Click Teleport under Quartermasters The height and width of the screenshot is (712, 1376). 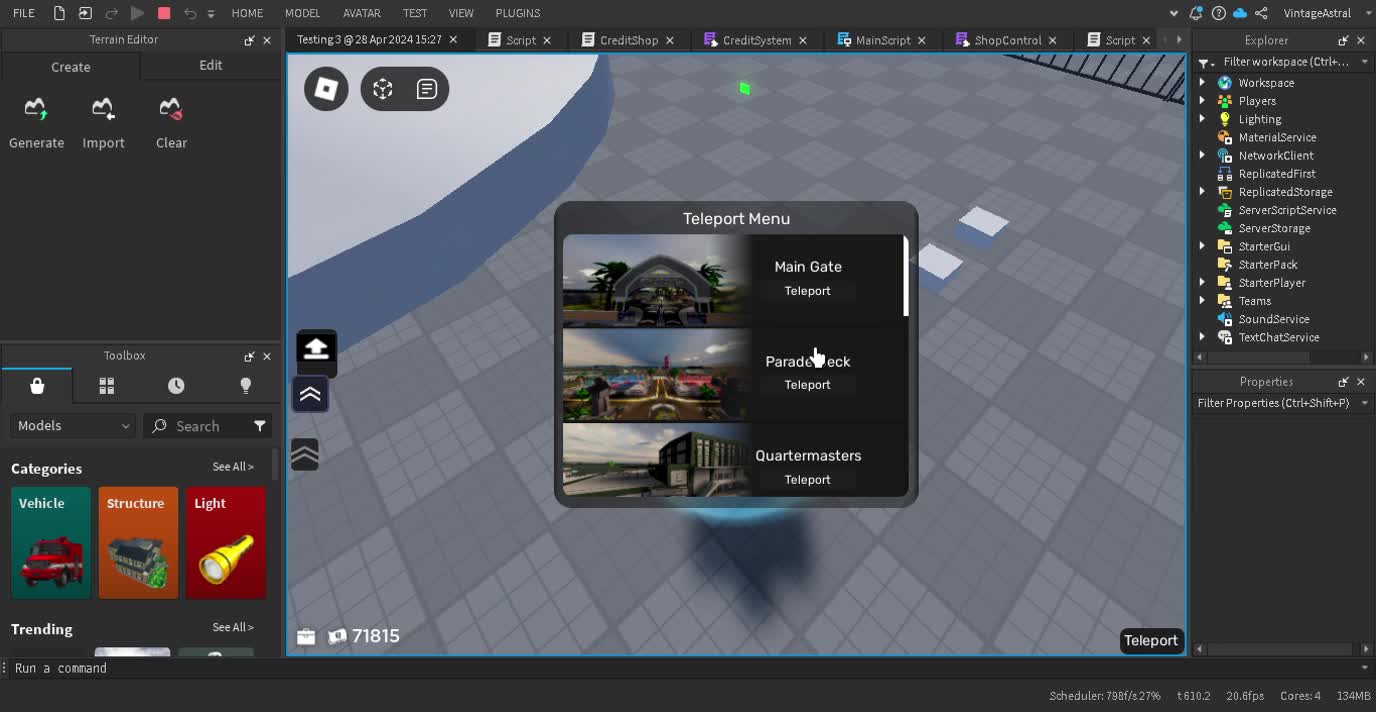(807, 480)
